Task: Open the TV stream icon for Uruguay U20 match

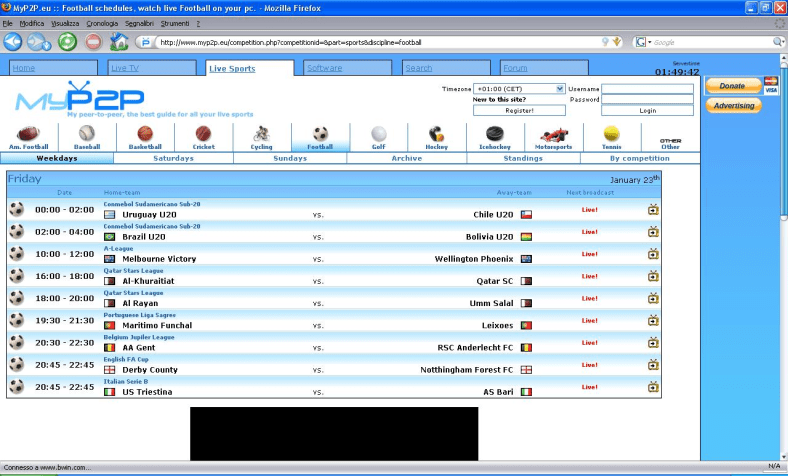Action: (653, 210)
